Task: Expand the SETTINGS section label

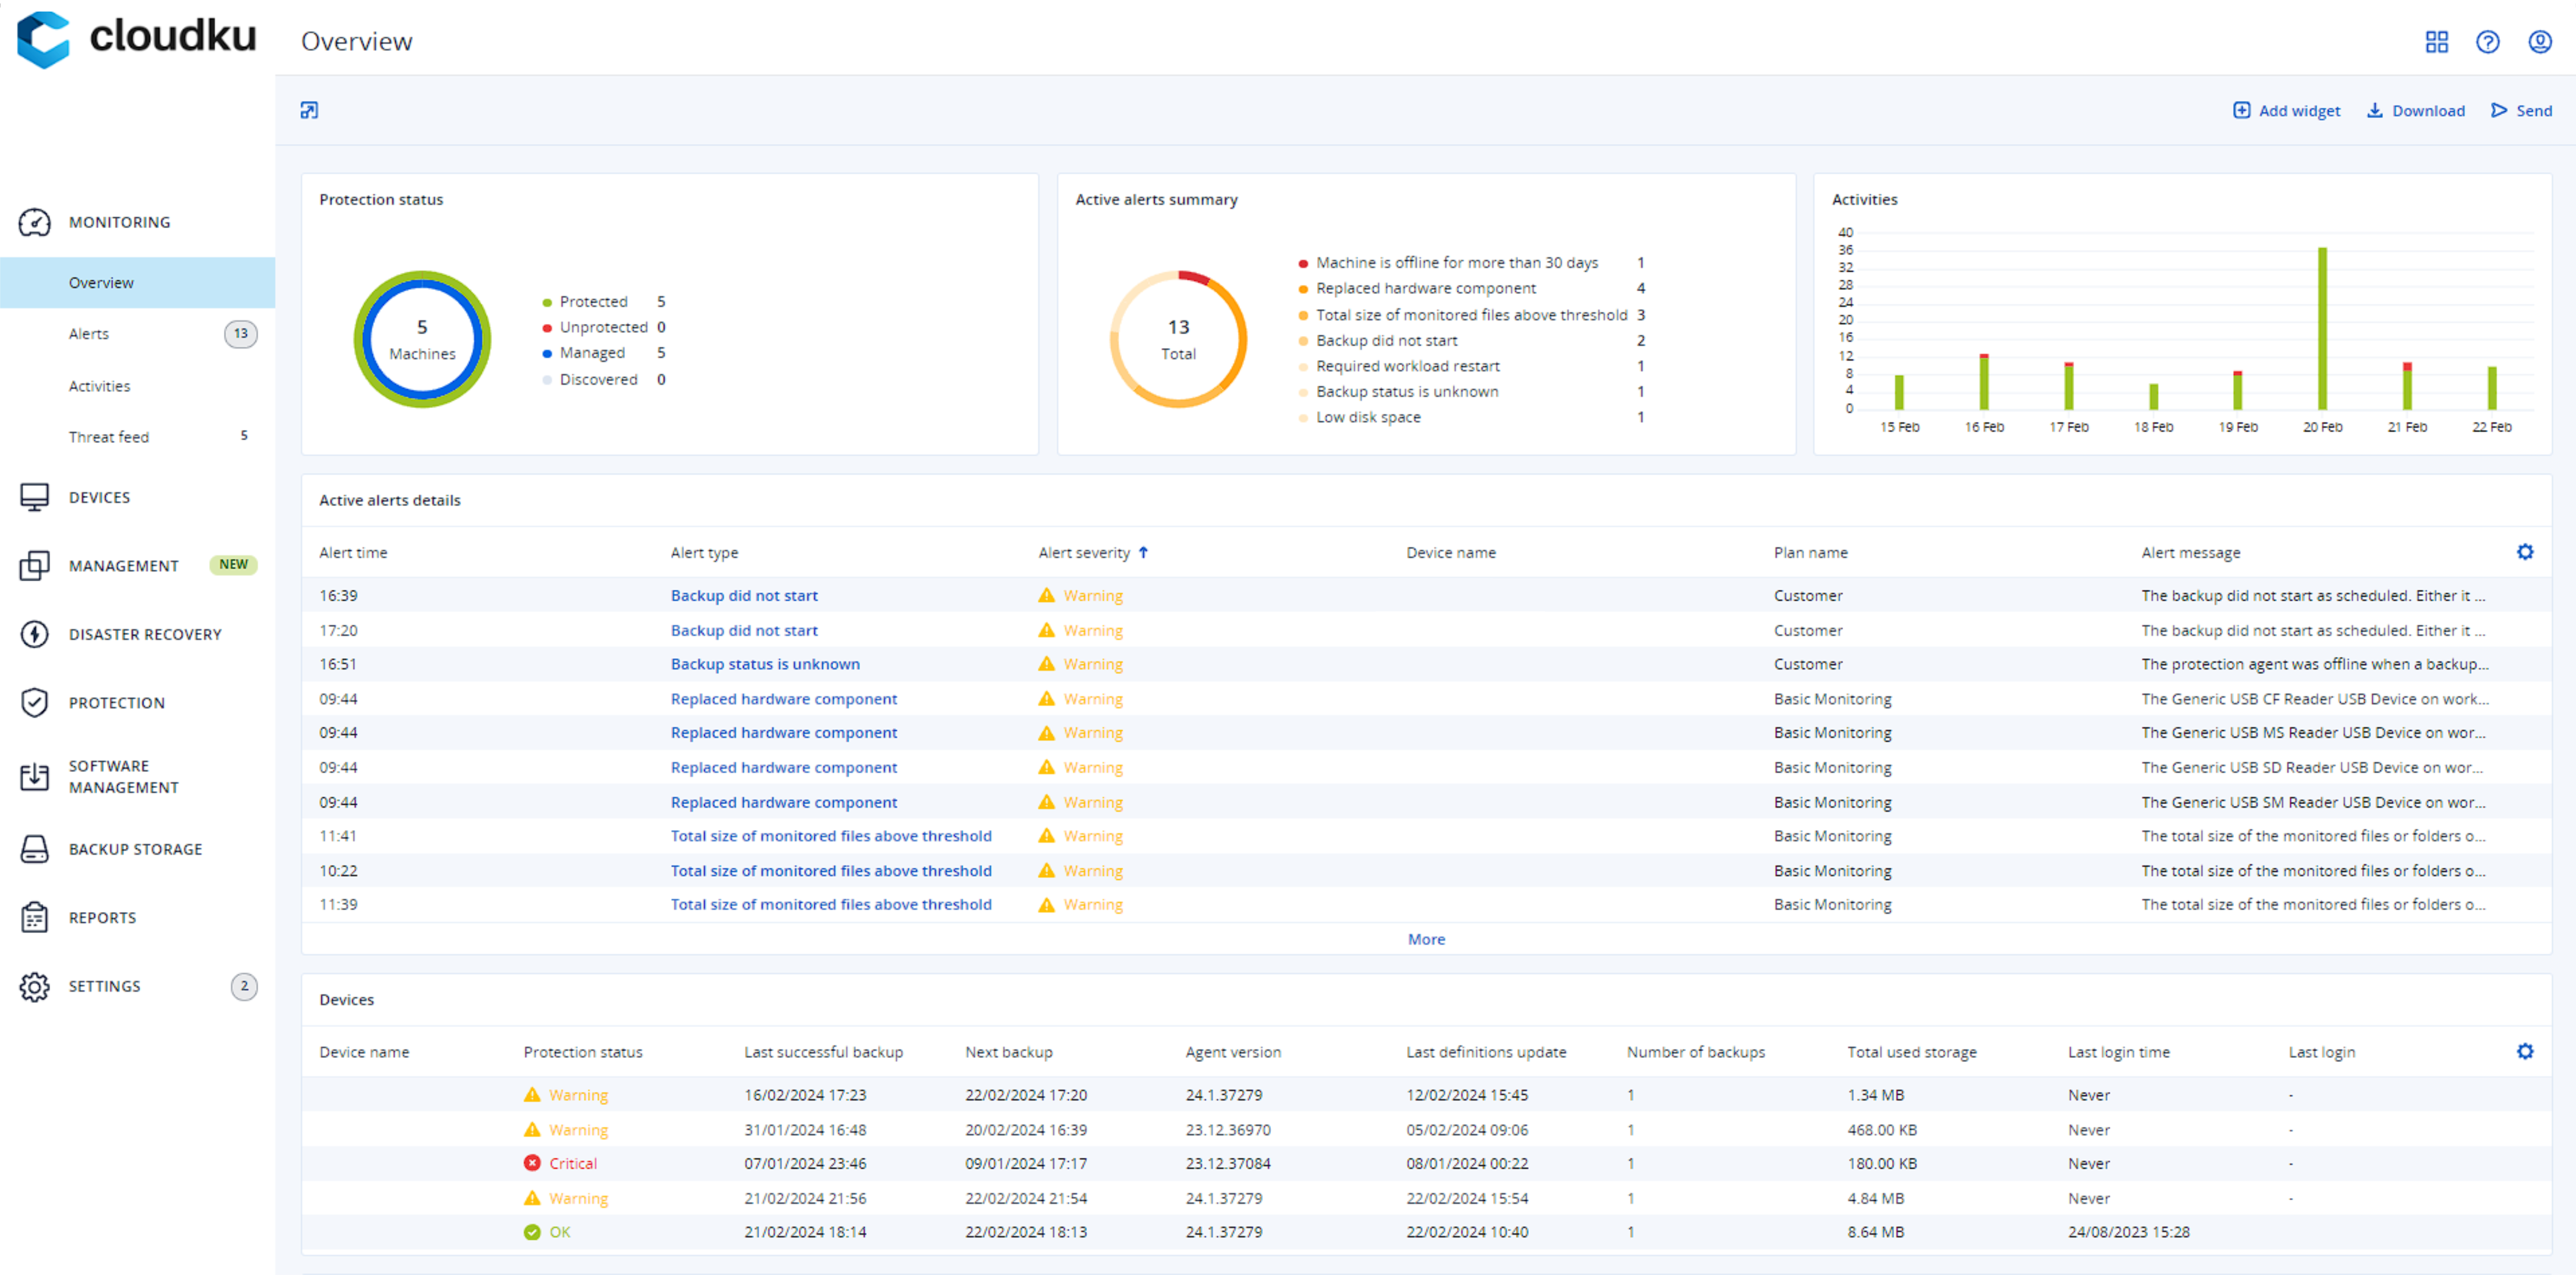Action: 104,986
